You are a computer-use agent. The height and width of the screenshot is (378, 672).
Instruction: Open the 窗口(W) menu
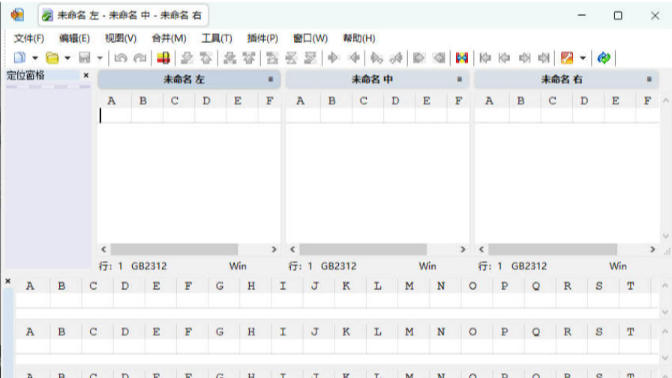coord(310,38)
